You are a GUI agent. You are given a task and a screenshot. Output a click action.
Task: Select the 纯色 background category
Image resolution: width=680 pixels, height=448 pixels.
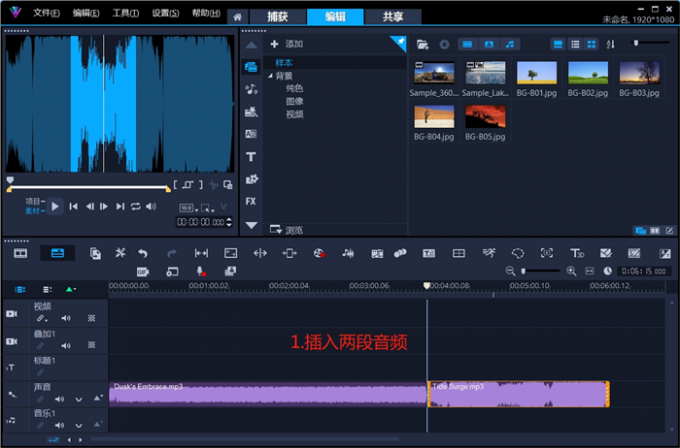[x=294, y=89]
